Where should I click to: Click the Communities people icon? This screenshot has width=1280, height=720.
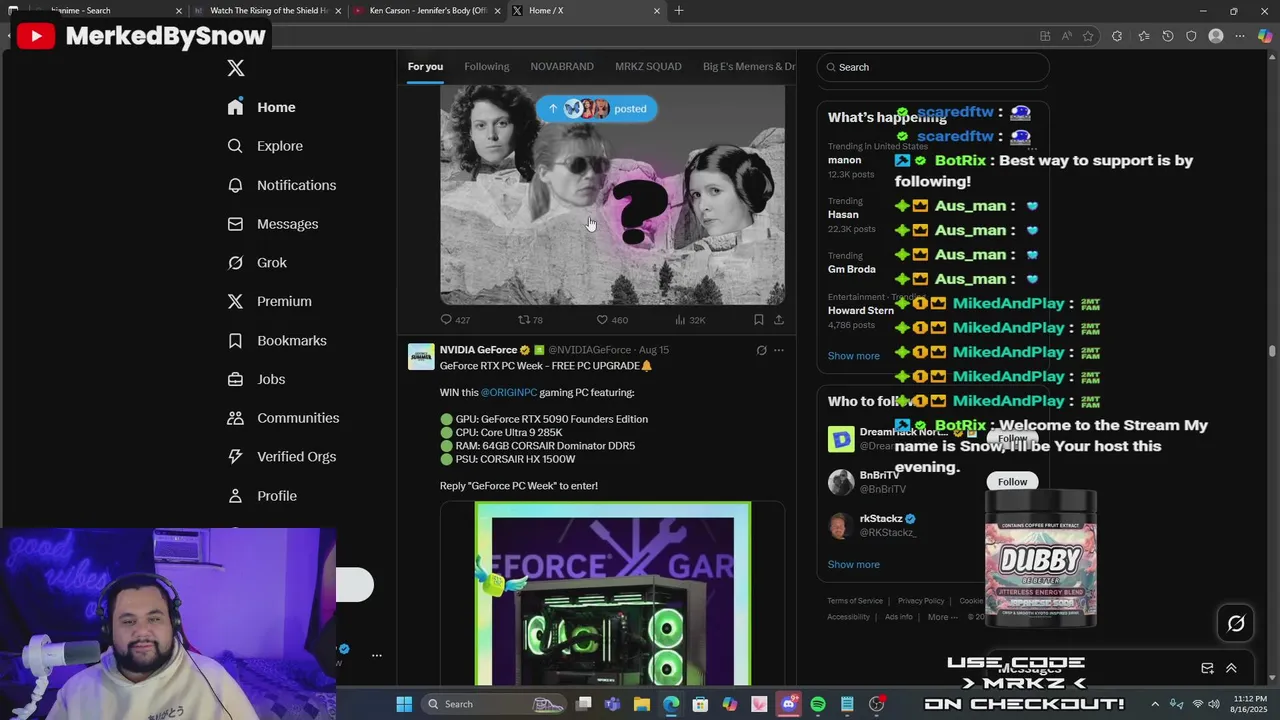point(235,418)
